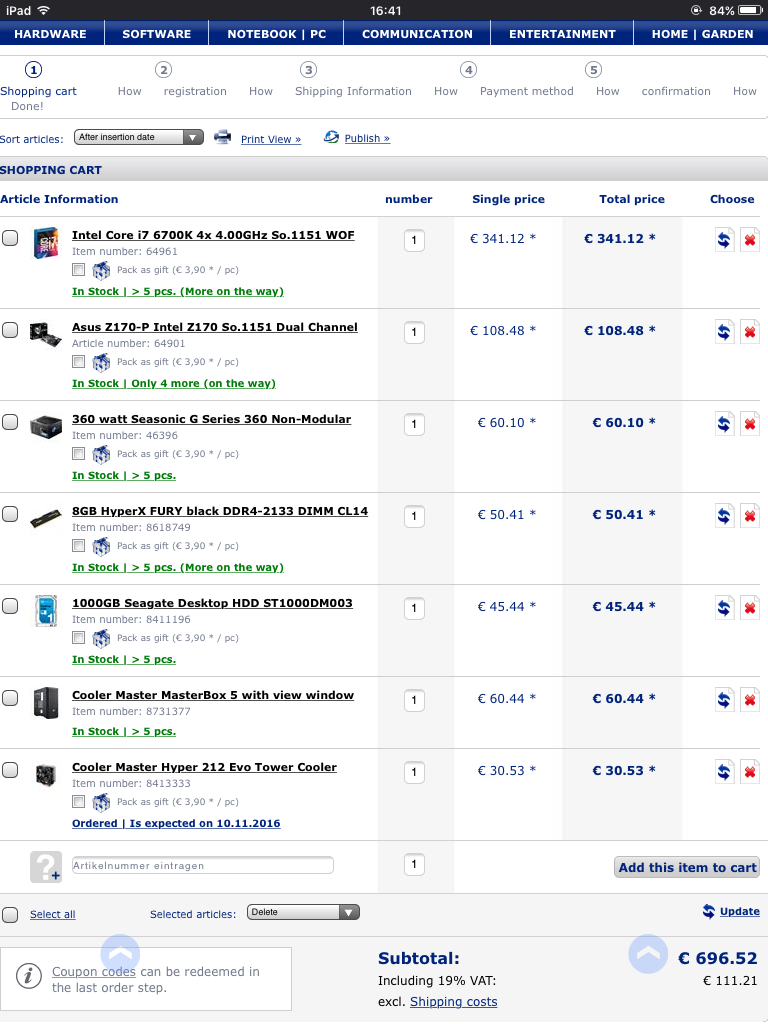The width and height of the screenshot is (768, 1024).
Task: Click the gift box icon for Asus Z170-P
Action: [x=101, y=362]
